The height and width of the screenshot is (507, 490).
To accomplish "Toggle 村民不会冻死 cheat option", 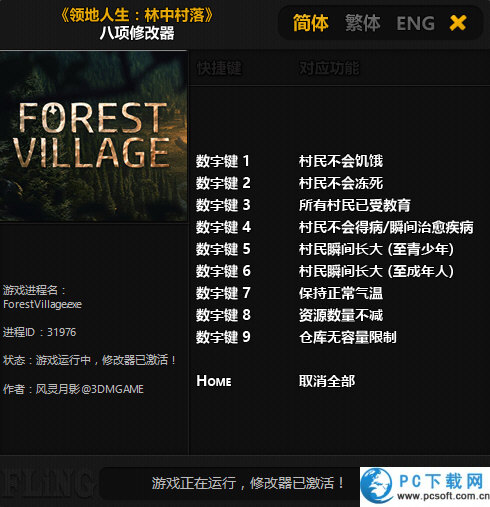I will click(x=341, y=183).
